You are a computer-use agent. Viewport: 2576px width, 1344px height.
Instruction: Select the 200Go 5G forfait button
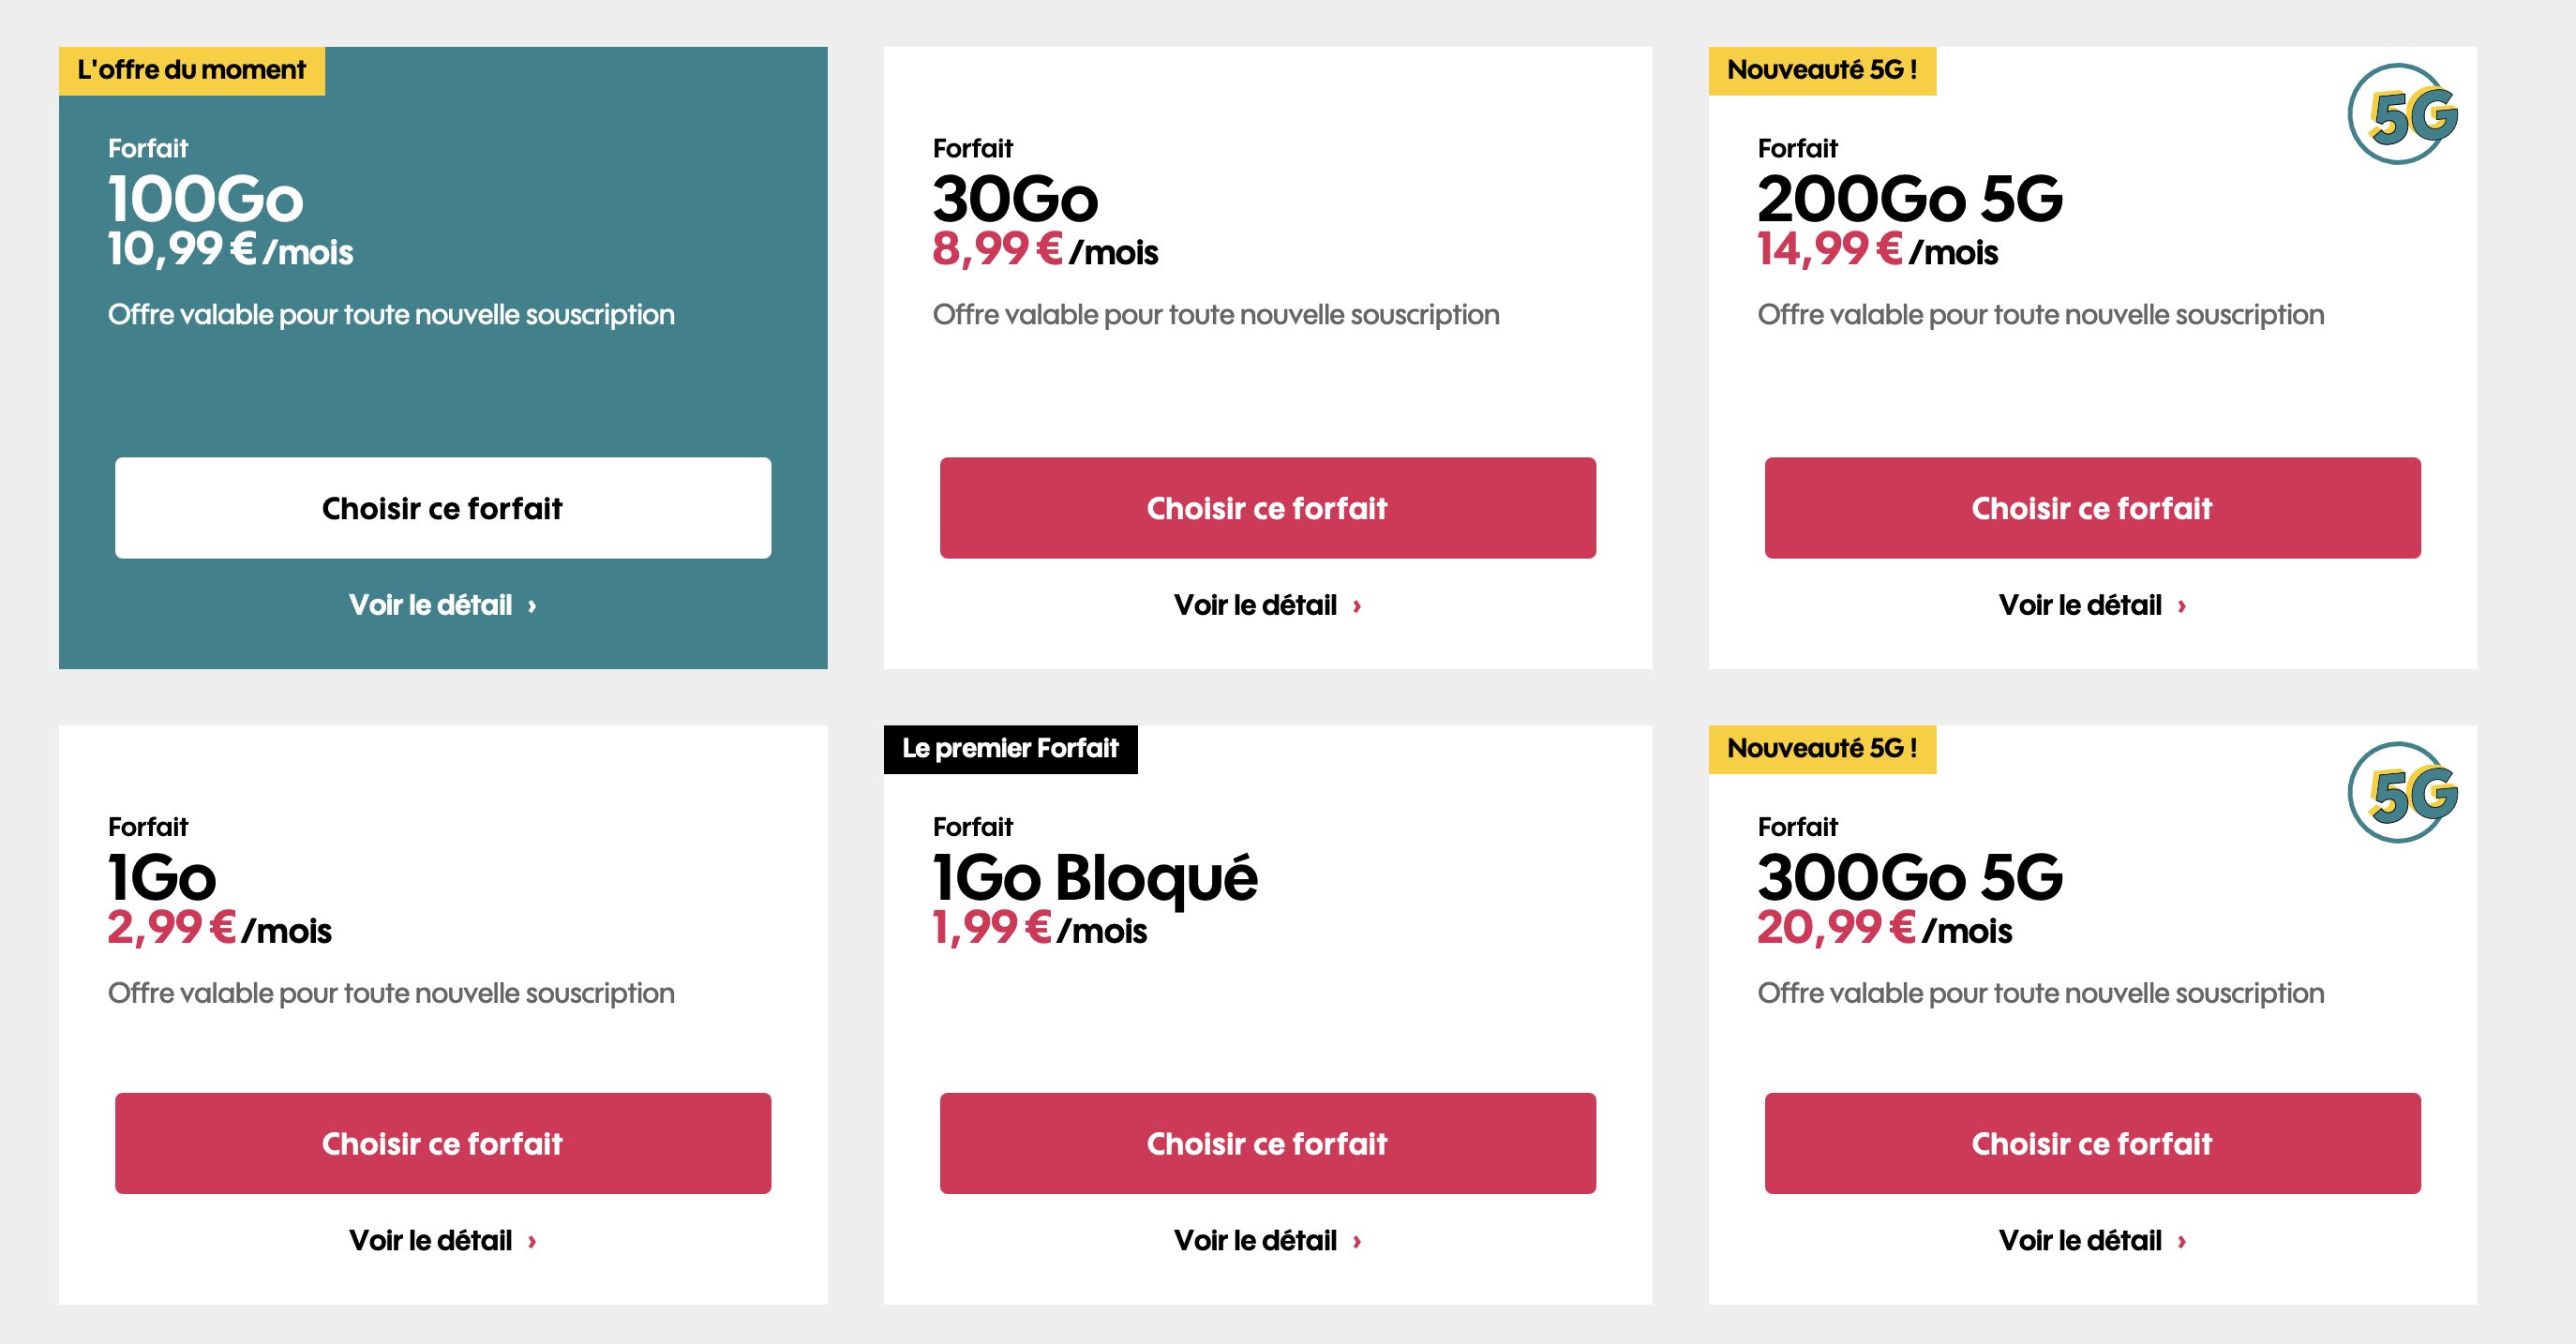click(x=2092, y=508)
